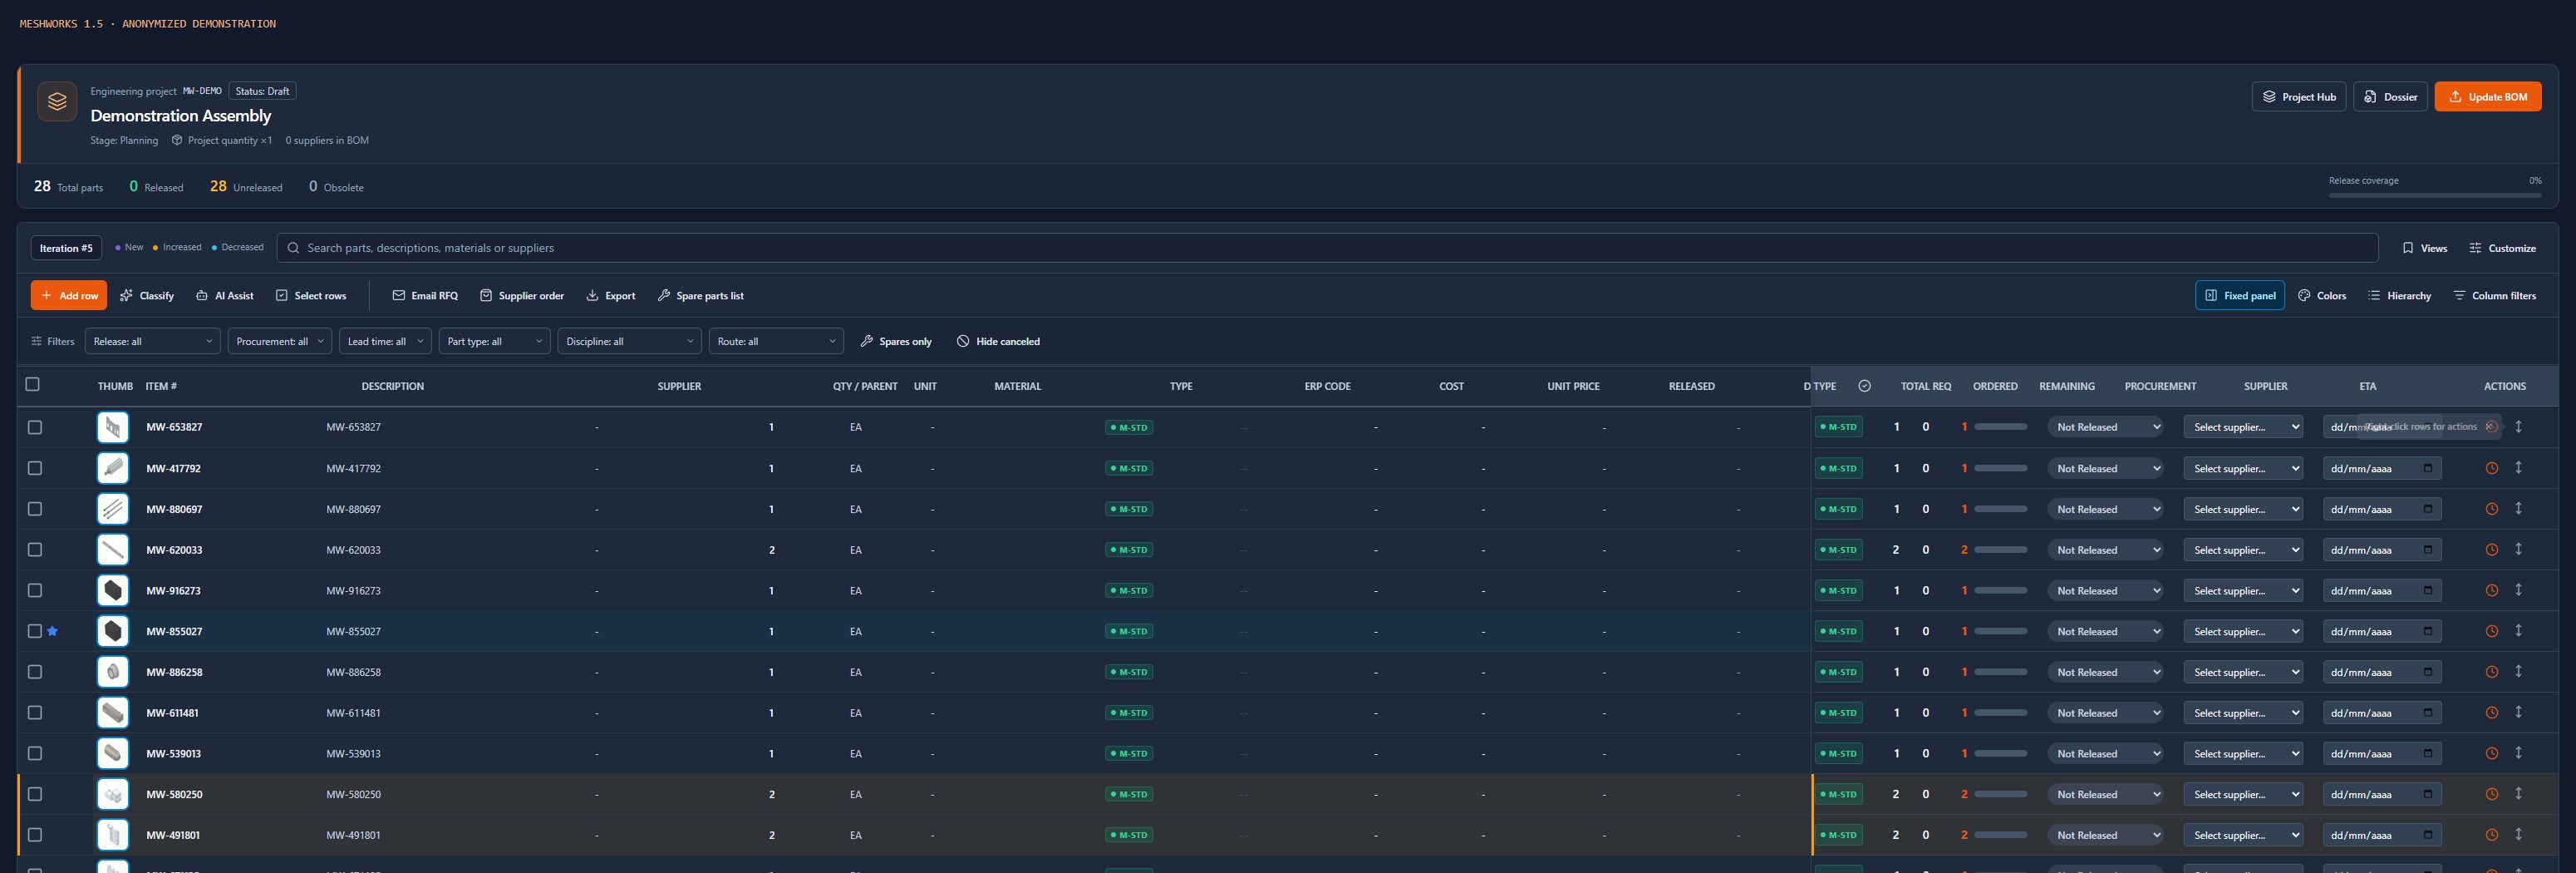Open the Spare parts list wrench tool
This screenshot has width=2576, height=873.
pos(700,295)
